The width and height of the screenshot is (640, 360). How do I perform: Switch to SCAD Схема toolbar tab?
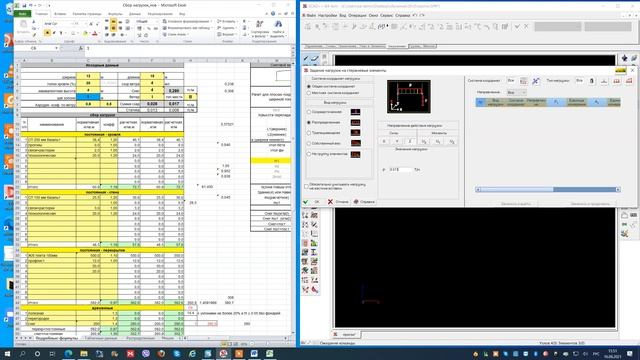tap(331, 46)
